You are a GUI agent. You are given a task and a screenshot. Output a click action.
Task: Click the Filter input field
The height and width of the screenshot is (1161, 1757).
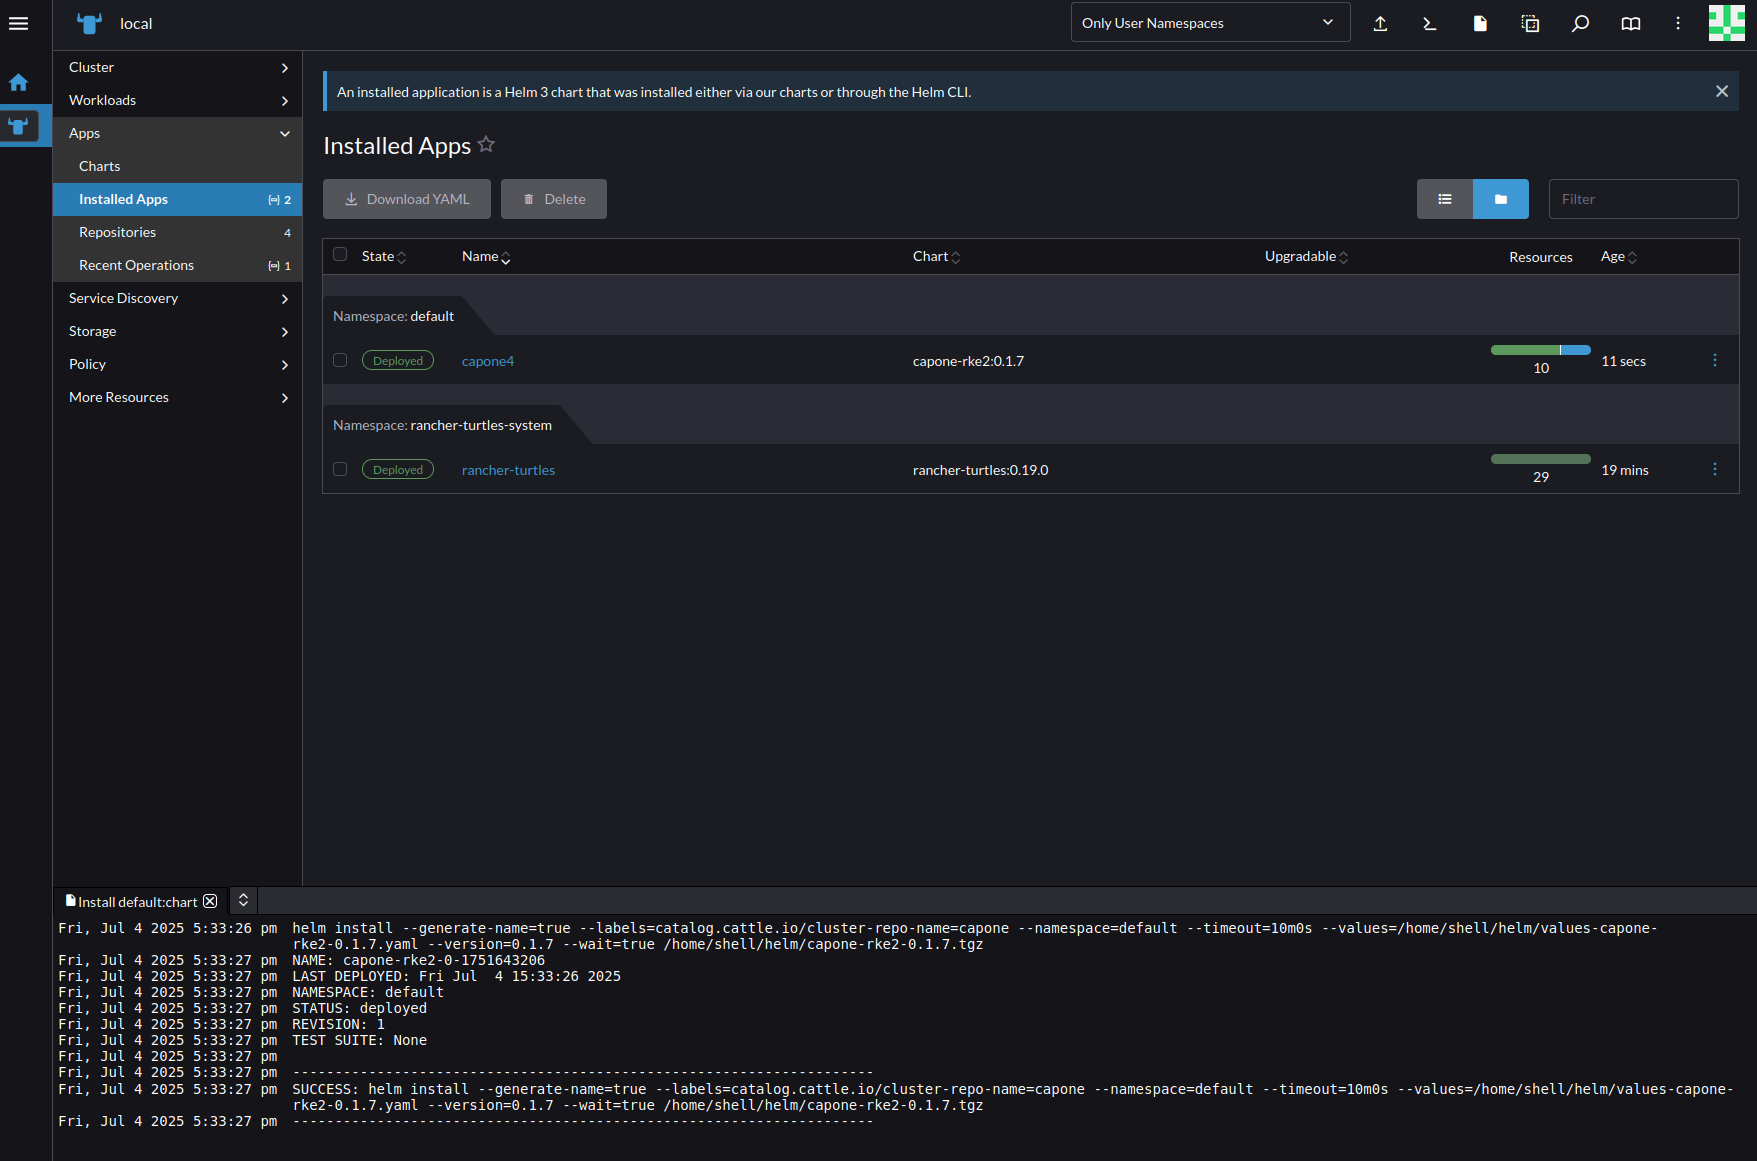pos(1644,199)
